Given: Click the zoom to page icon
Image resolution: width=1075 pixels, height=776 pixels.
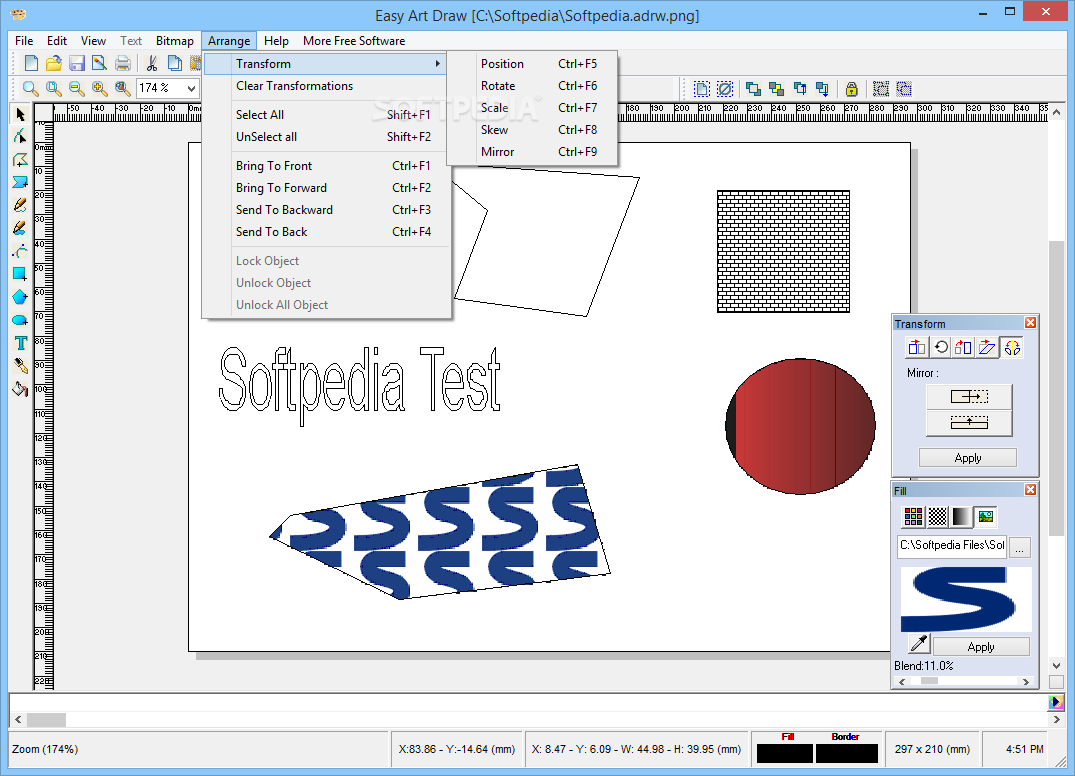Looking at the screenshot, I should click(53, 88).
